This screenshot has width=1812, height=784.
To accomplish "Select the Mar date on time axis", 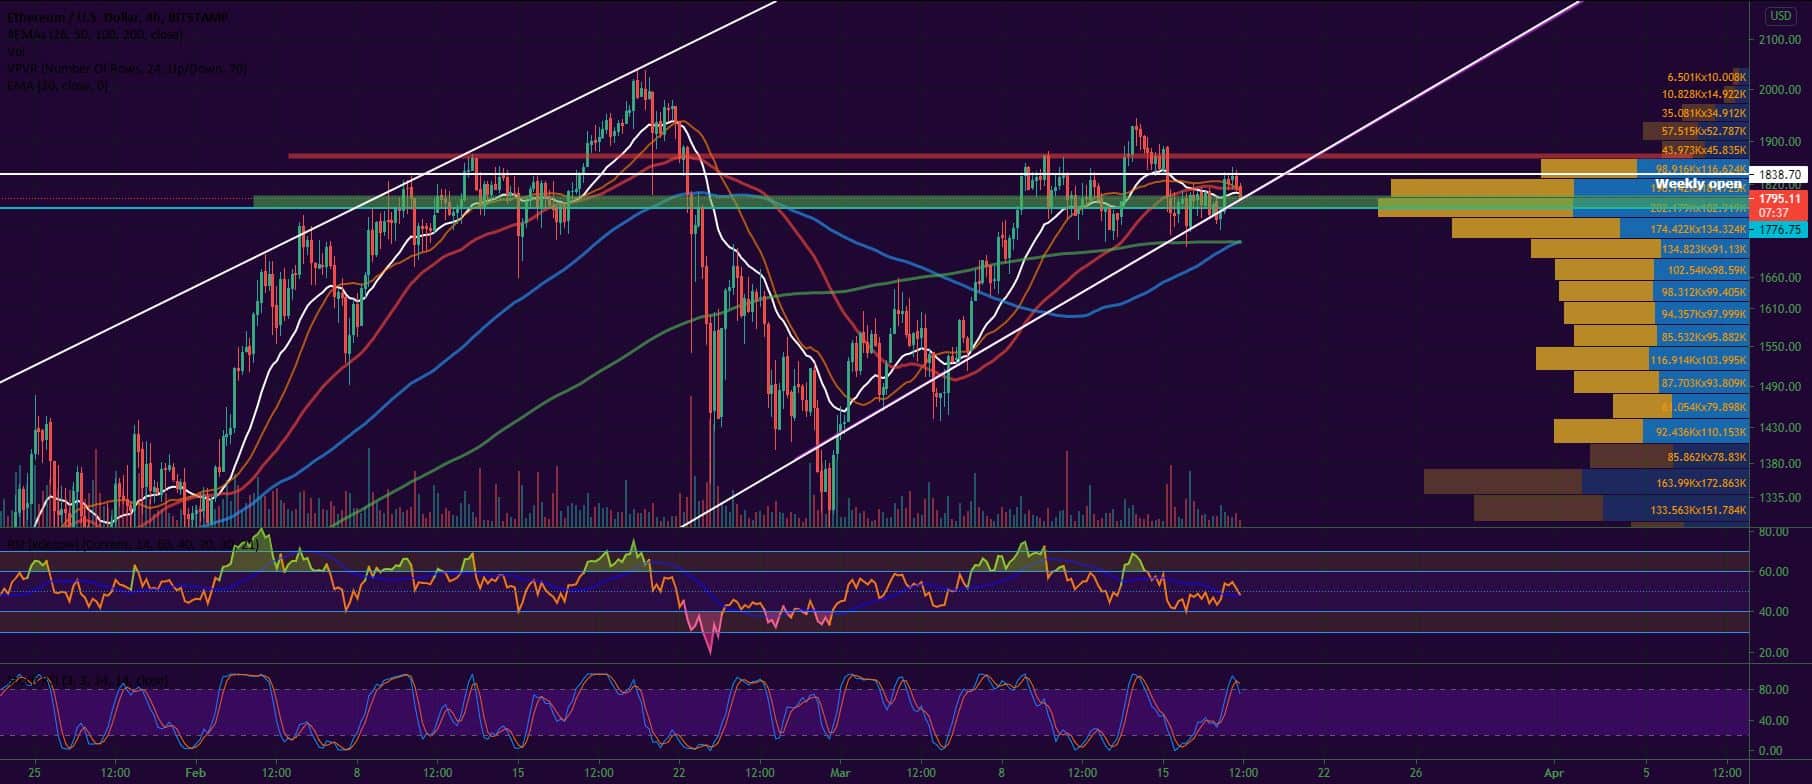I will [x=840, y=773].
